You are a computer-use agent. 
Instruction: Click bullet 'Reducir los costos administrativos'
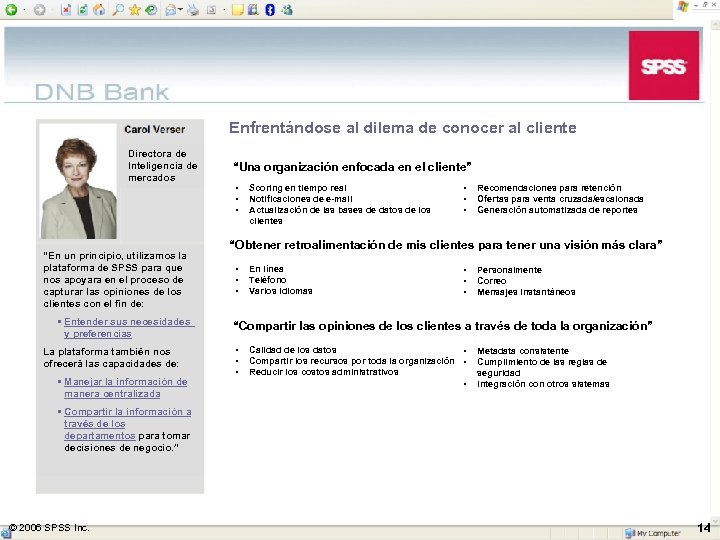tap(324, 372)
